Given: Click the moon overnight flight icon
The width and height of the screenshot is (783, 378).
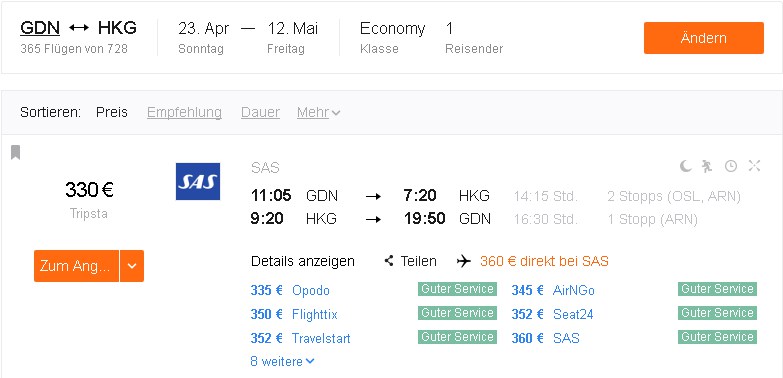Looking at the screenshot, I should pyautogui.click(x=686, y=166).
